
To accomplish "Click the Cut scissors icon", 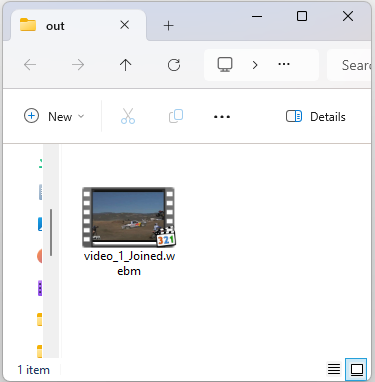I will pyautogui.click(x=128, y=116).
